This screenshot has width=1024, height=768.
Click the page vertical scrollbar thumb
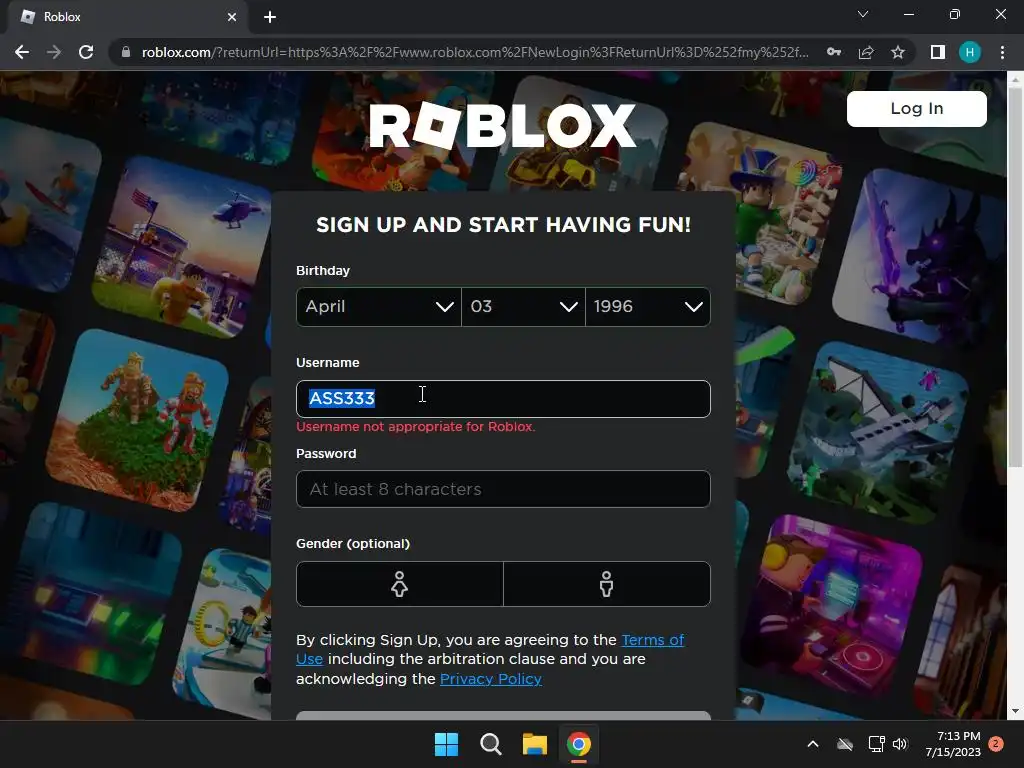click(1015, 278)
